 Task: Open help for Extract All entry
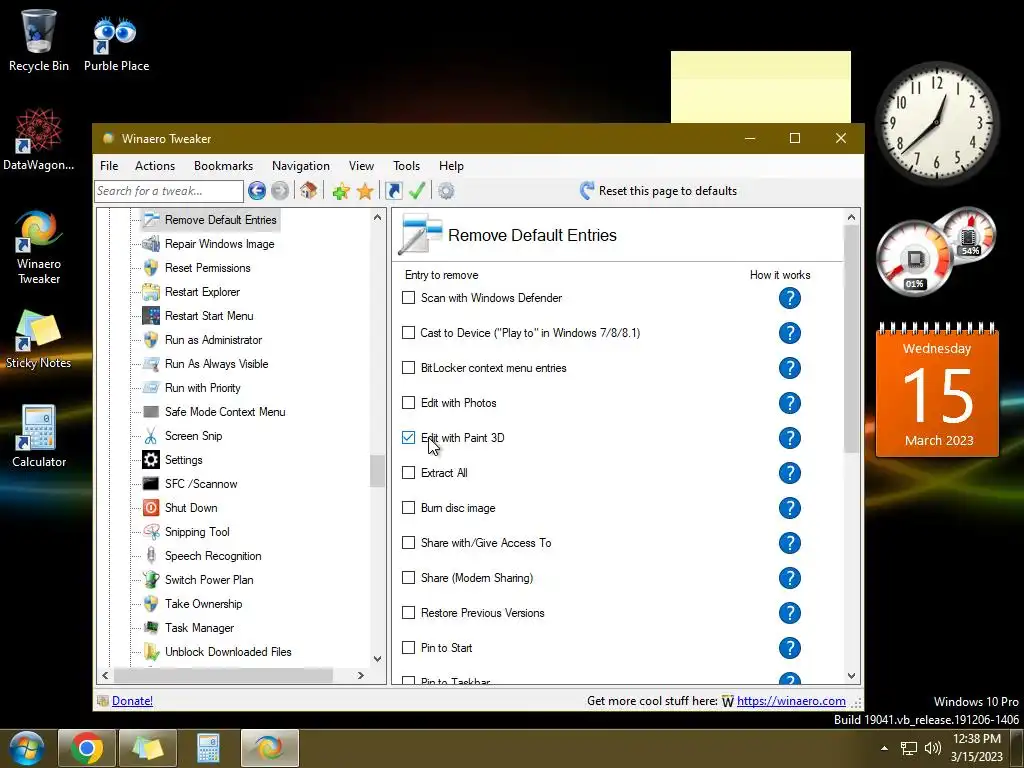[x=790, y=473]
